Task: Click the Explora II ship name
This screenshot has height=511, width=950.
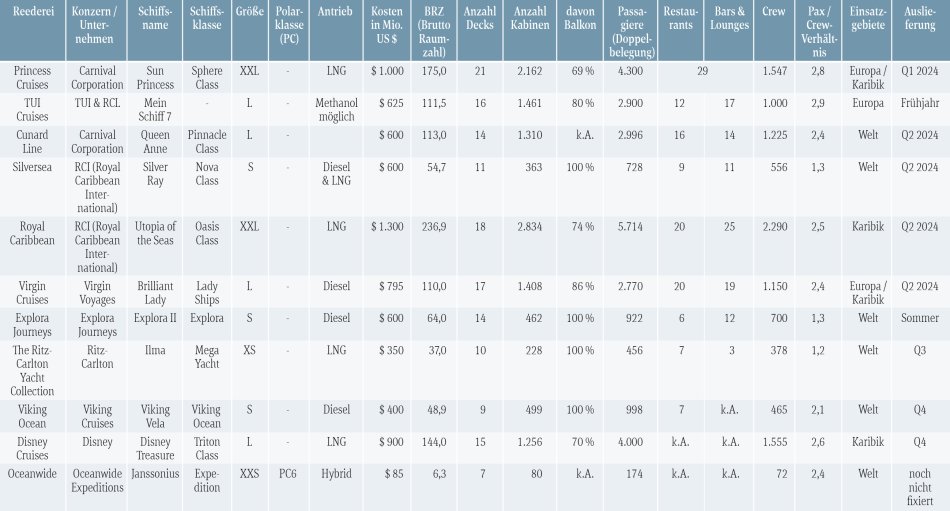Action: [155, 318]
